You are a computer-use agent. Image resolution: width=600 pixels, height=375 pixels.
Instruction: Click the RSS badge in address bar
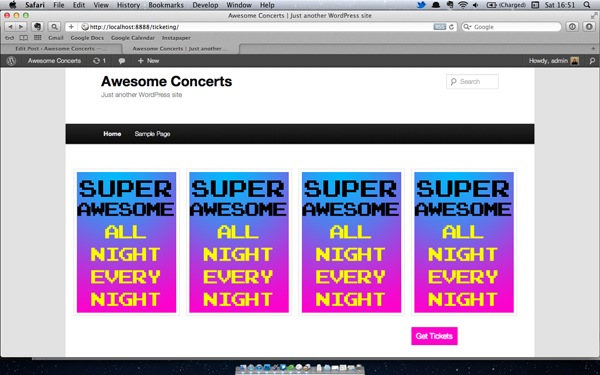(440, 27)
